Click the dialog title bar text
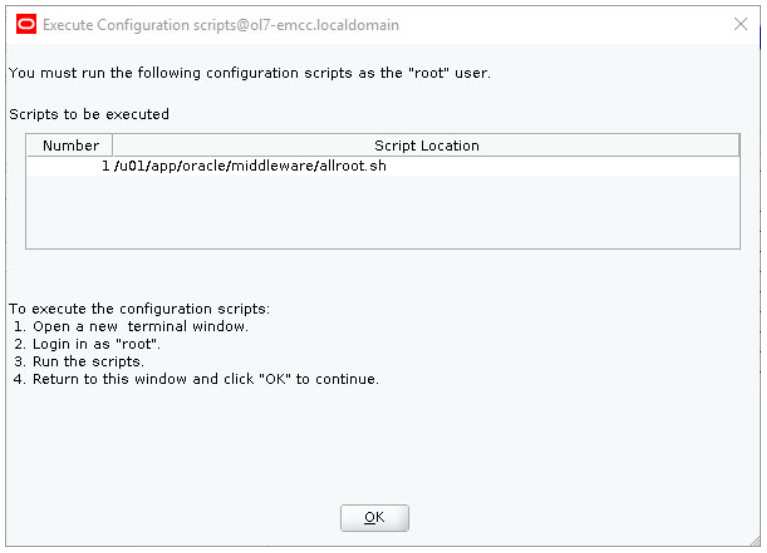 point(221,24)
